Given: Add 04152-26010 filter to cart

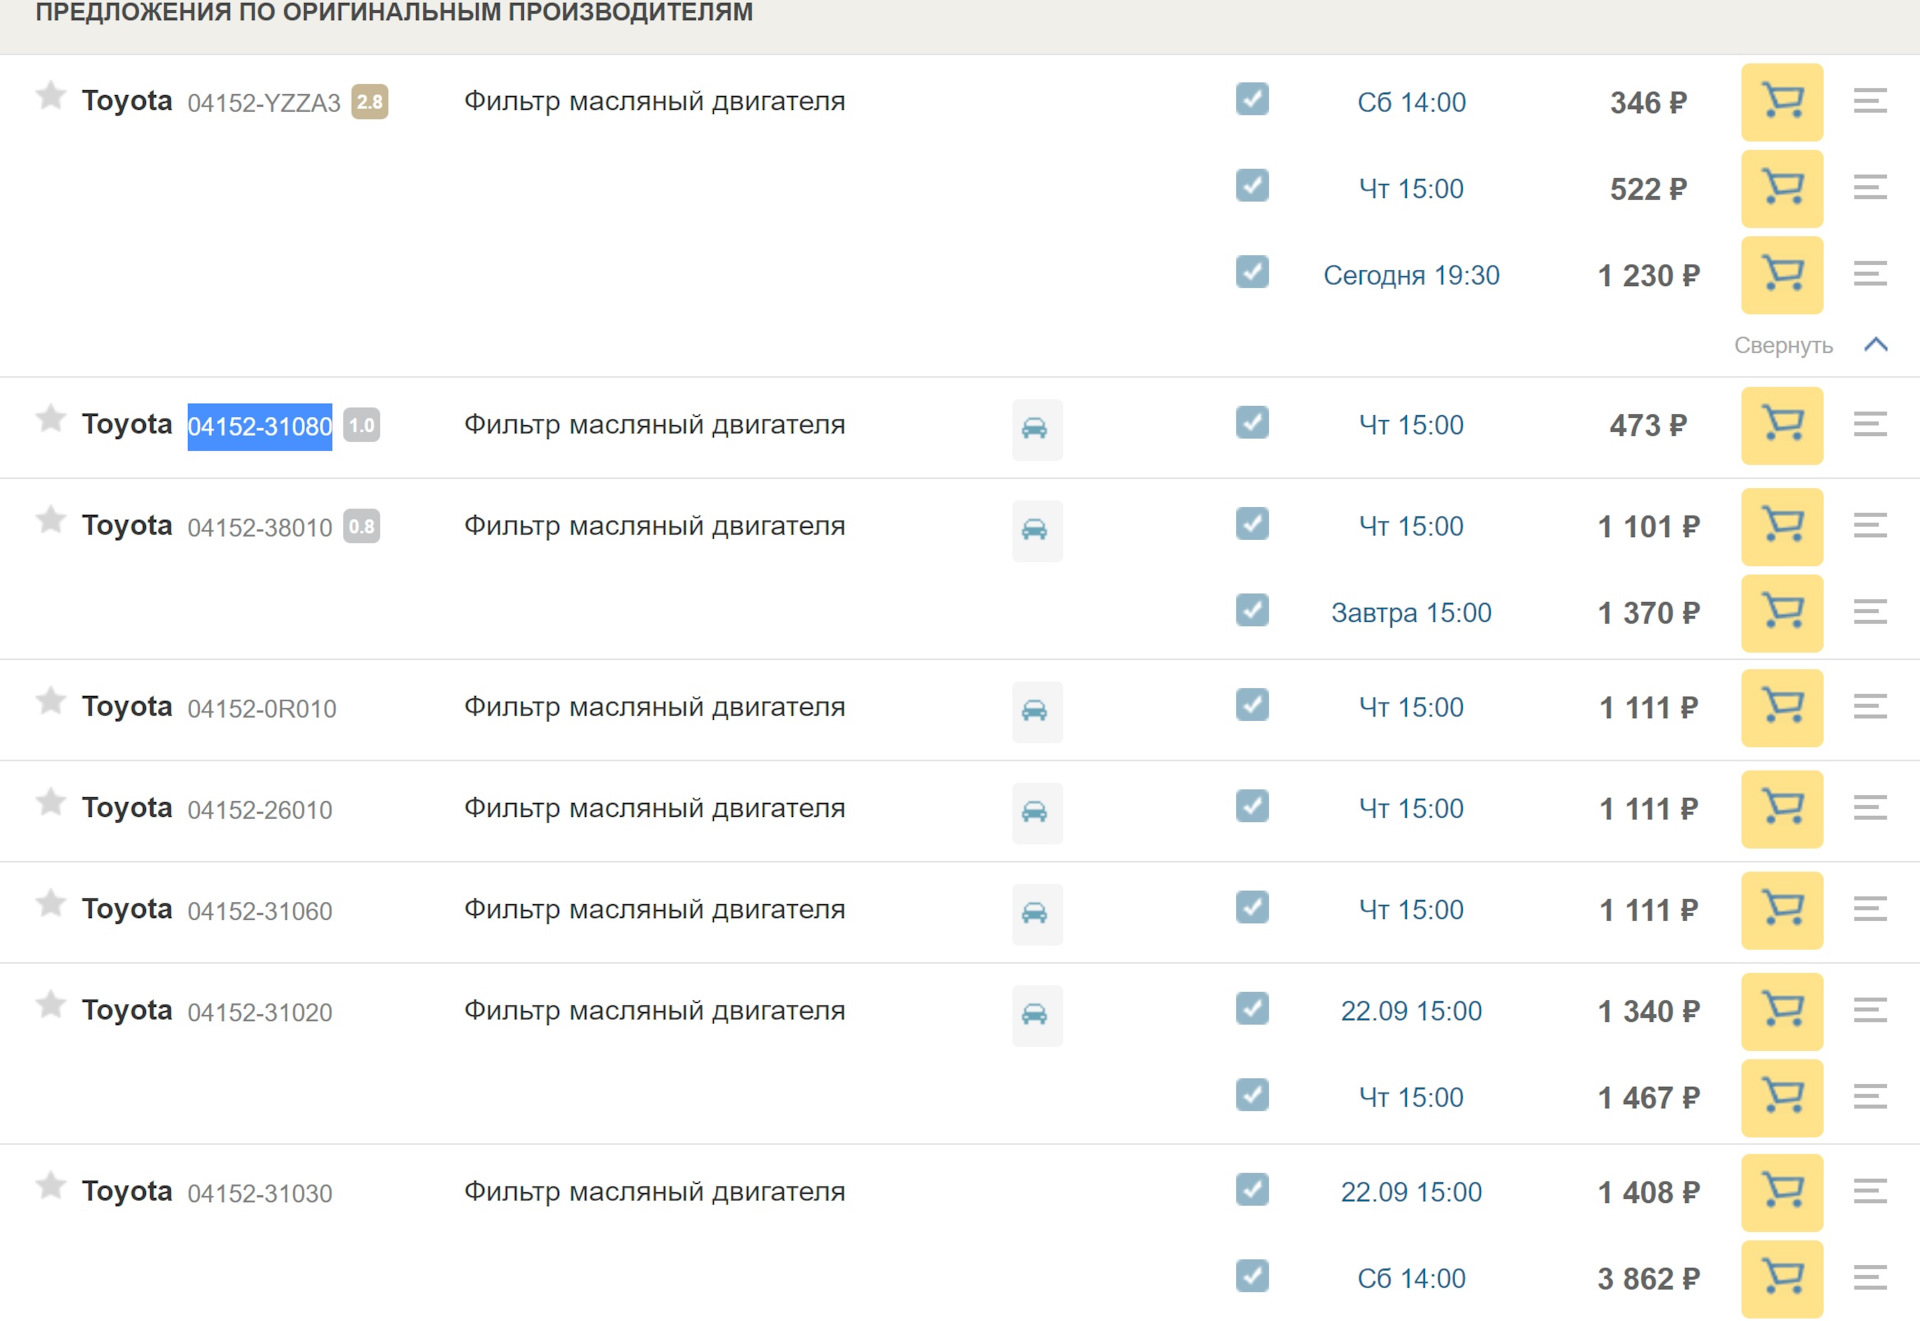Looking at the screenshot, I should 1782,809.
